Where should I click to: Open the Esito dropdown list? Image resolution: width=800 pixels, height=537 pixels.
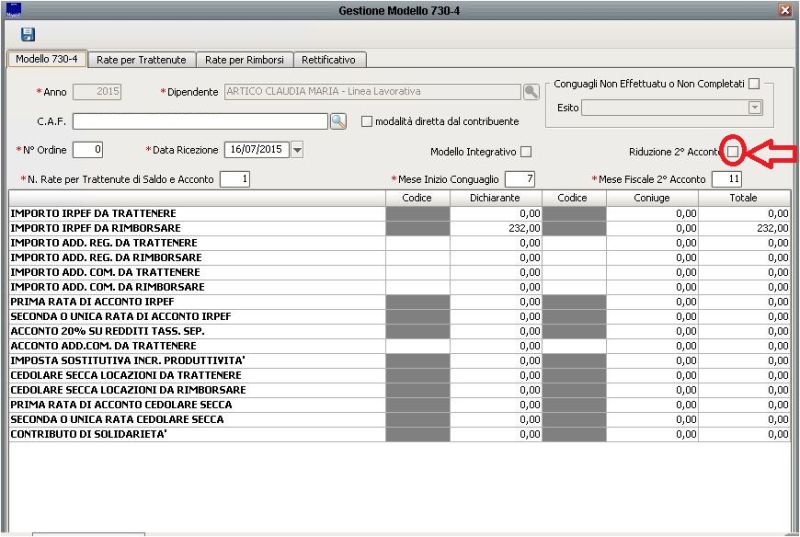(x=755, y=108)
